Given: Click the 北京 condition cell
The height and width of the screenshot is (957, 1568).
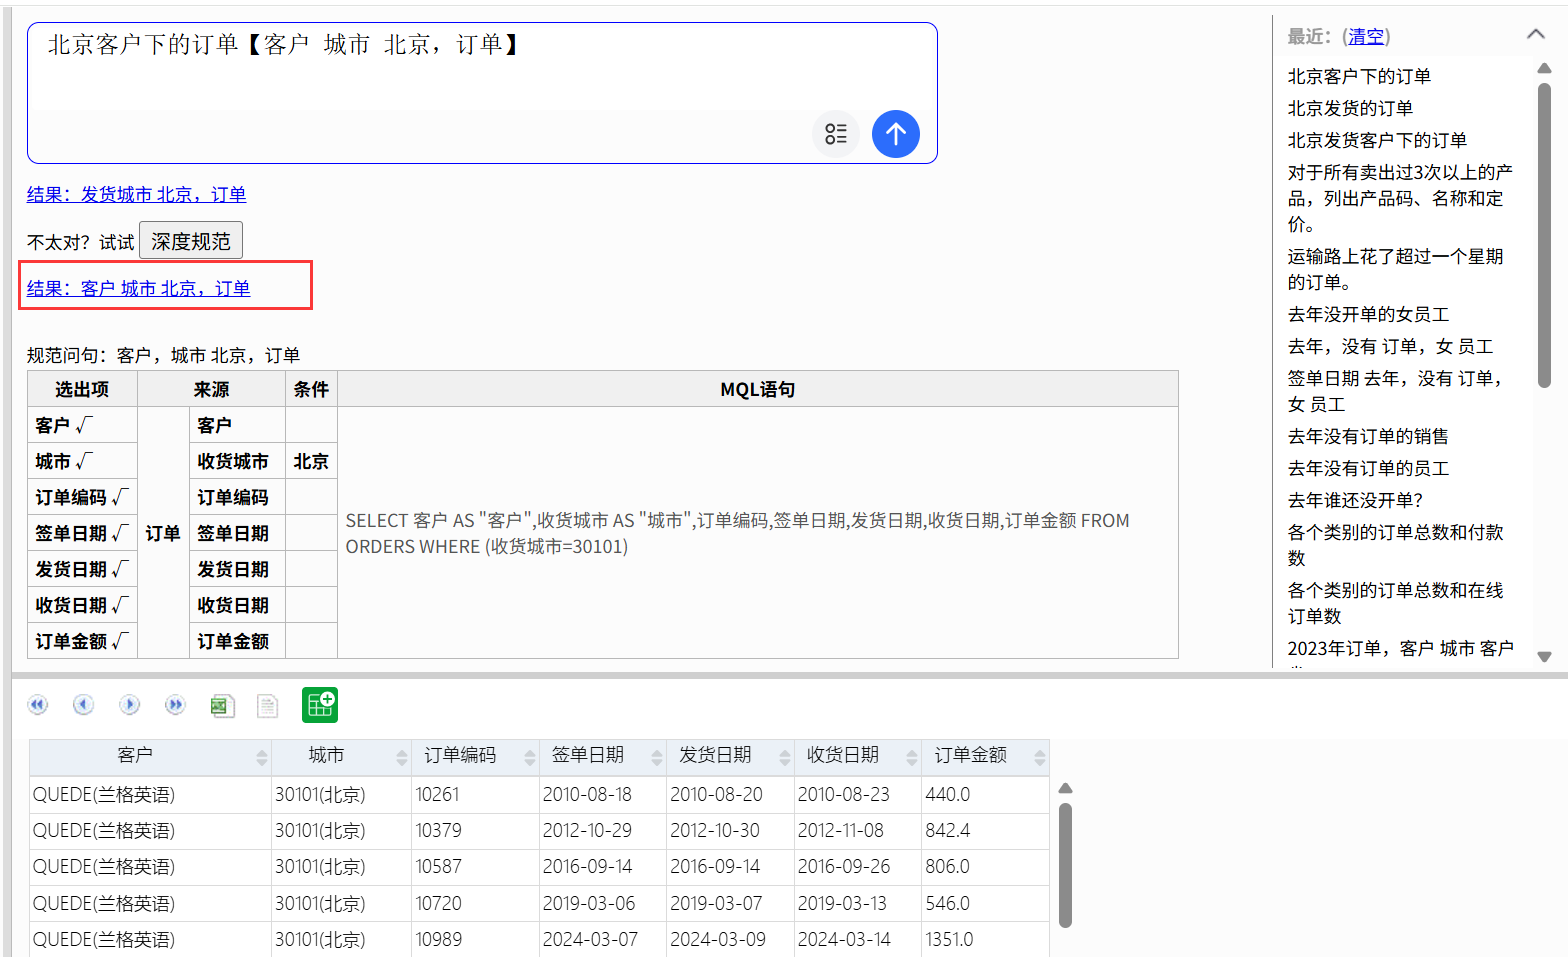Looking at the screenshot, I should 311,461.
